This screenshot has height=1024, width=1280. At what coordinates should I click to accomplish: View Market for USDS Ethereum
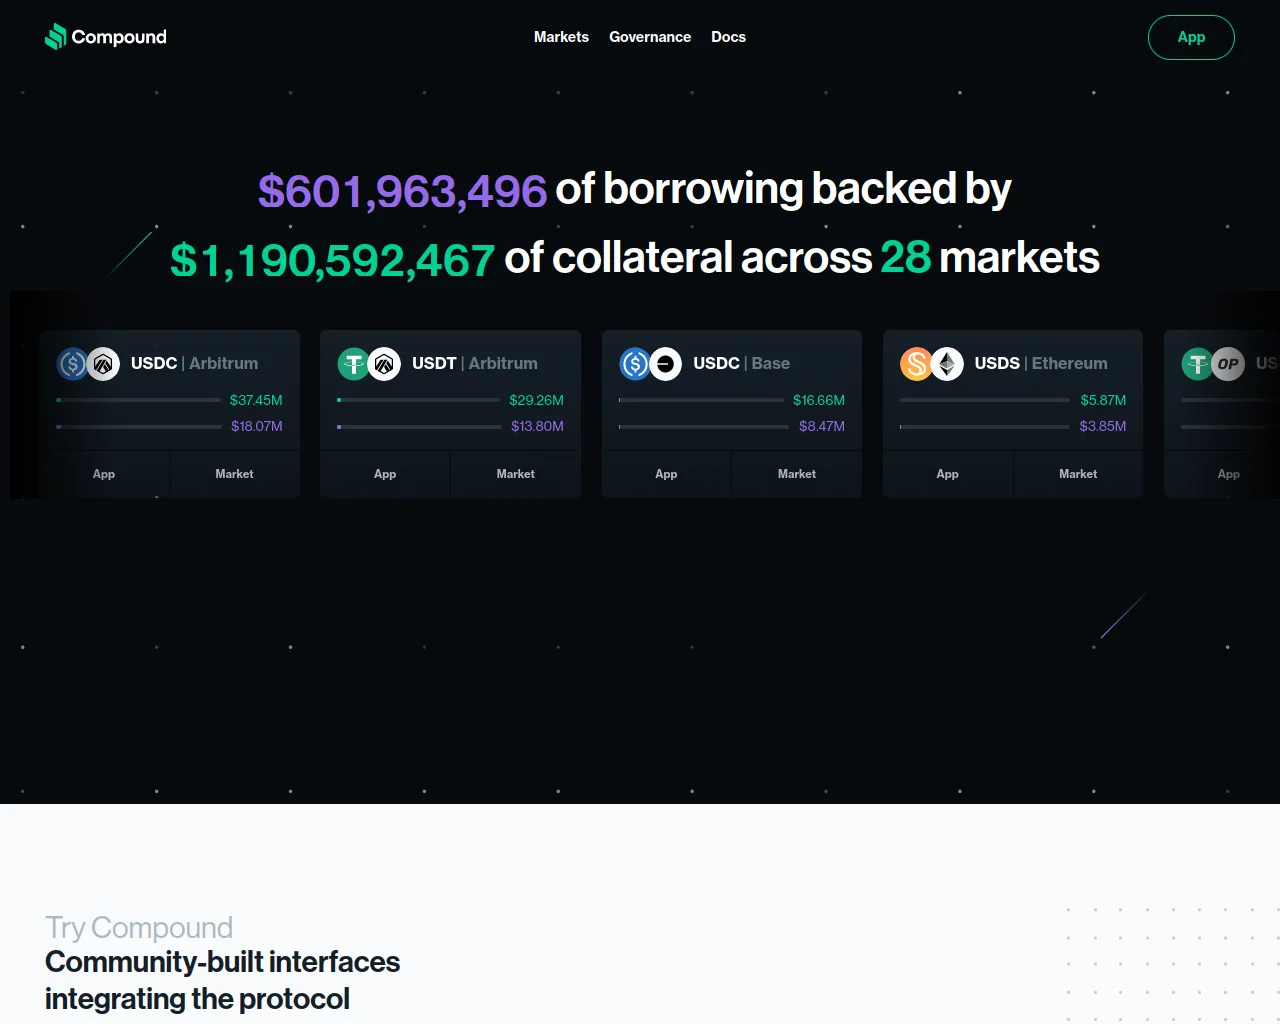pyautogui.click(x=1078, y=474)
